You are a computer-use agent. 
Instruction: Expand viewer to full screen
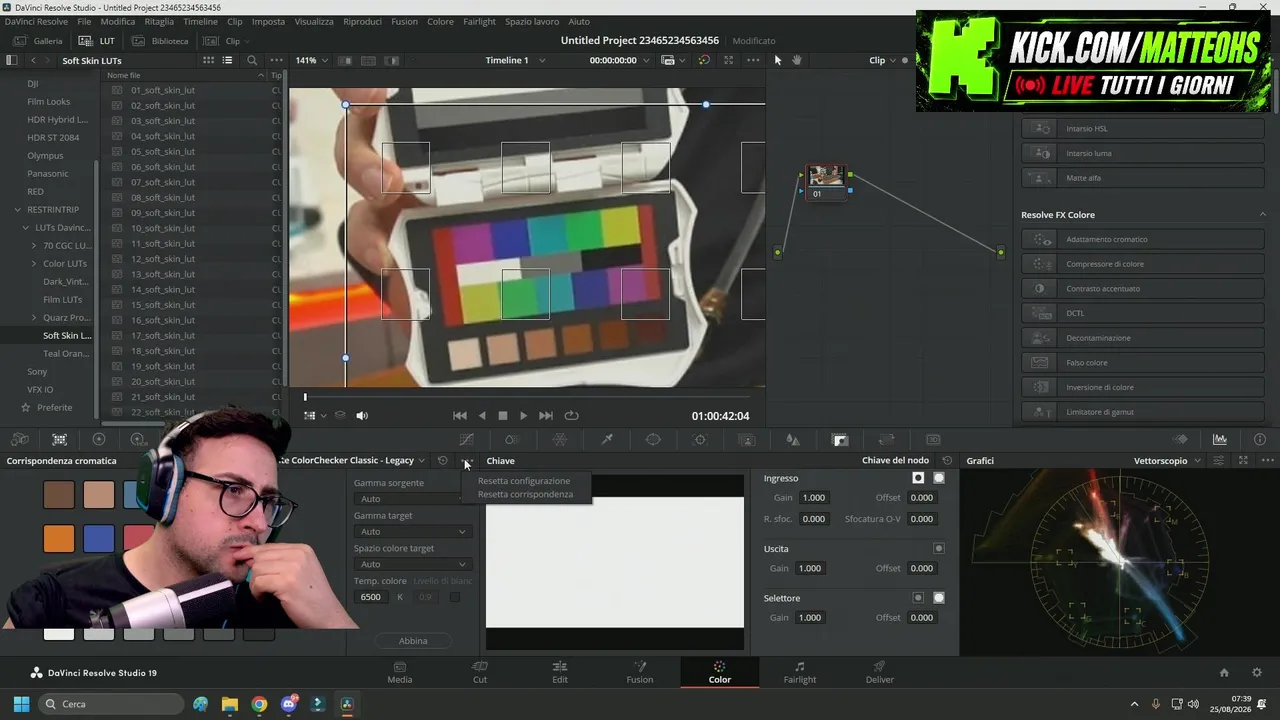pos(728,60)
